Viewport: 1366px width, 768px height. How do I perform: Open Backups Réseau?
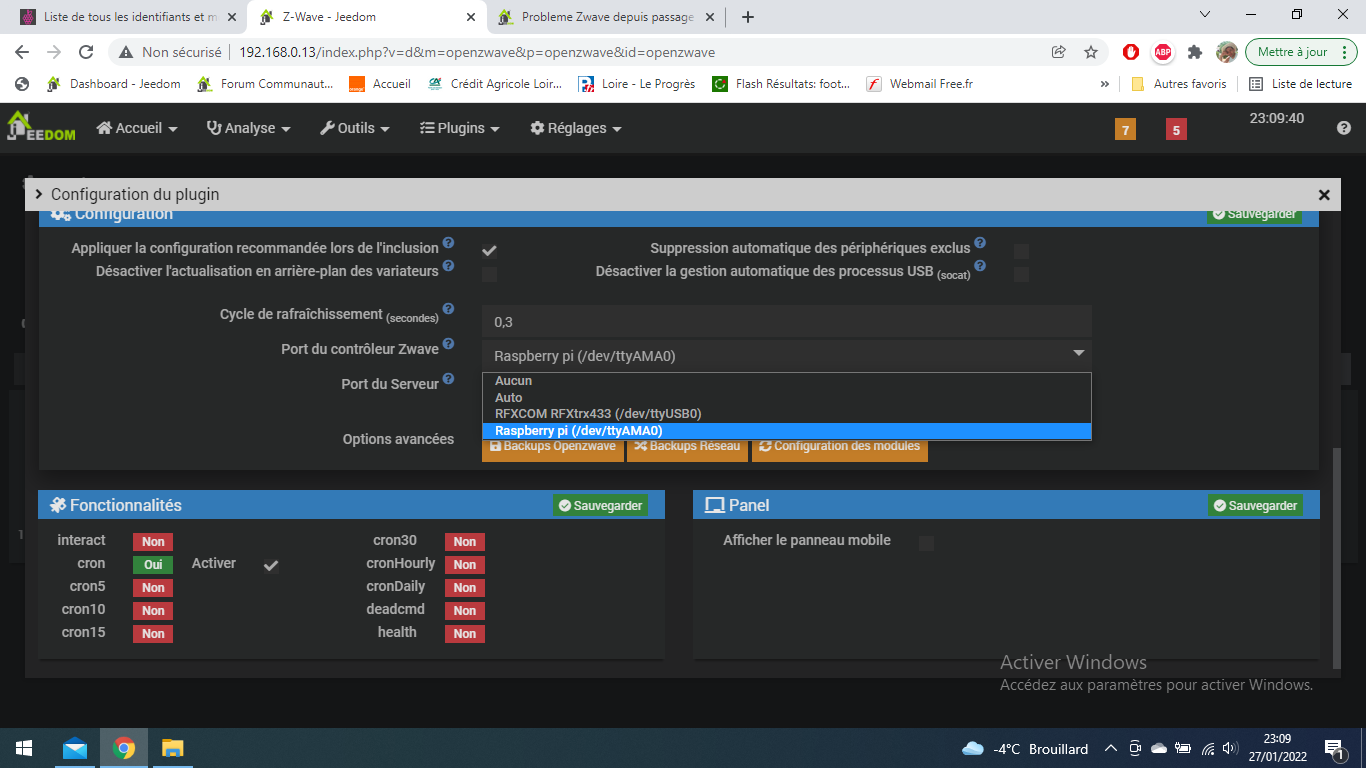pos(688,447)
